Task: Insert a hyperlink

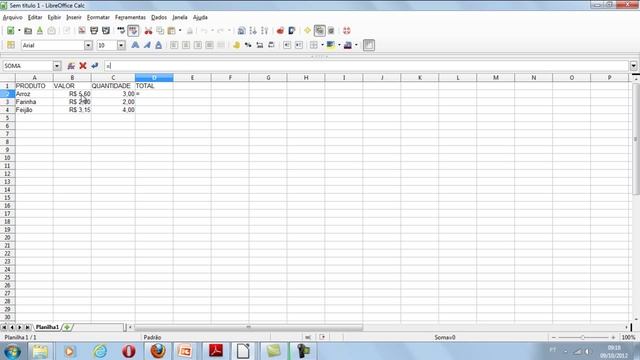Action: (241, 31)
